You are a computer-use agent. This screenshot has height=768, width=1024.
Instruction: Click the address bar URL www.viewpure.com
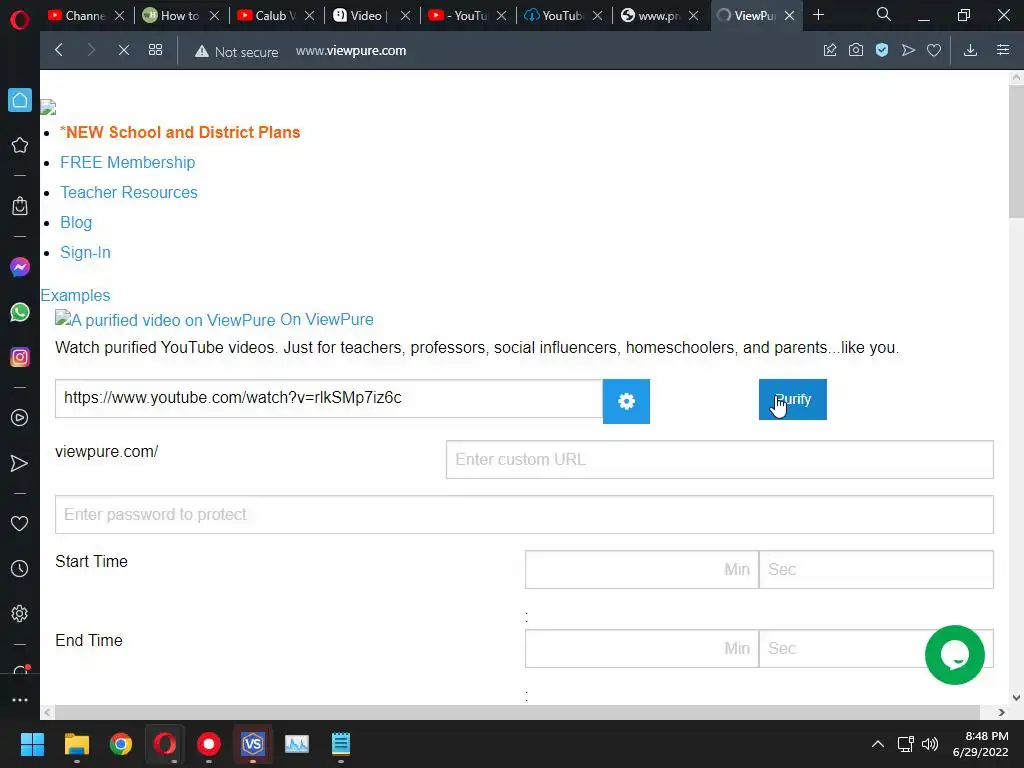click(351, 51)
